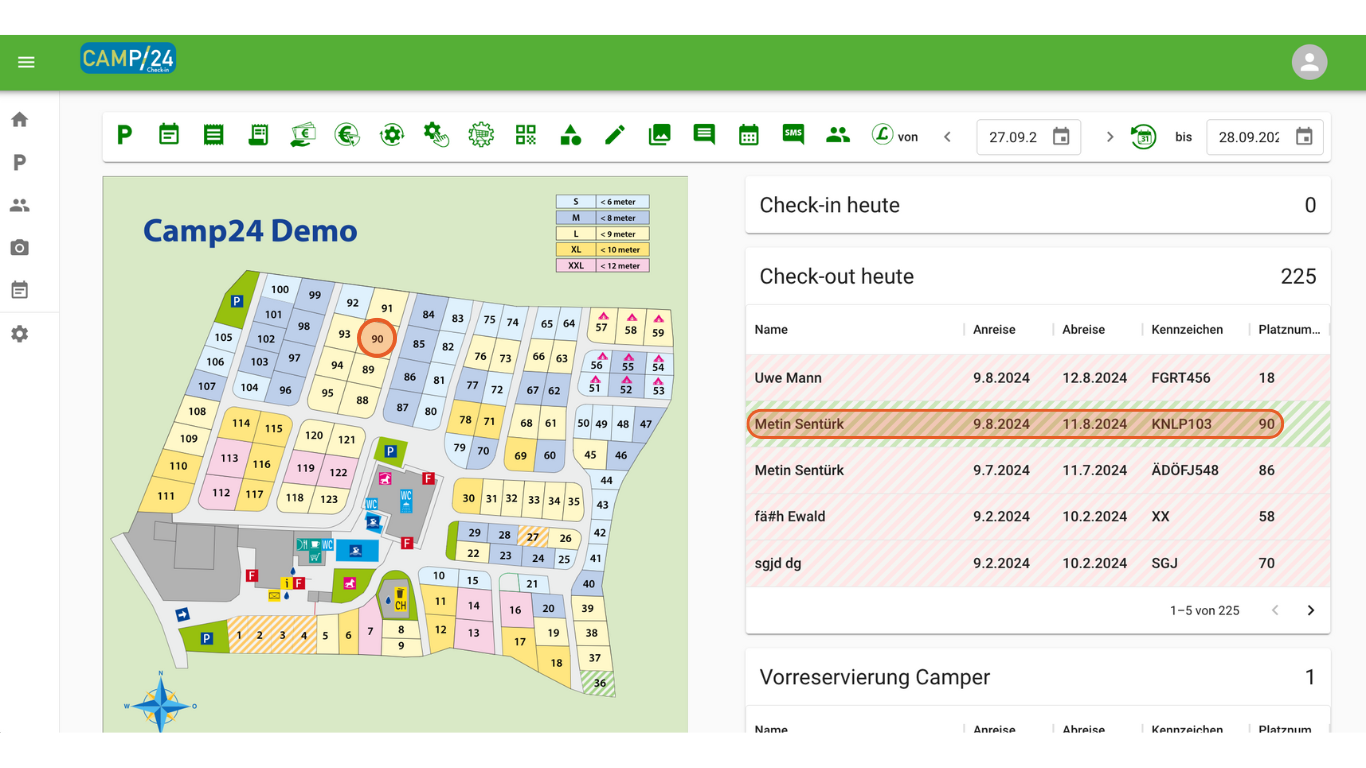Click the euro banknote in hand icon
This screenshot has height=768, width=1366.
[303, 135]
